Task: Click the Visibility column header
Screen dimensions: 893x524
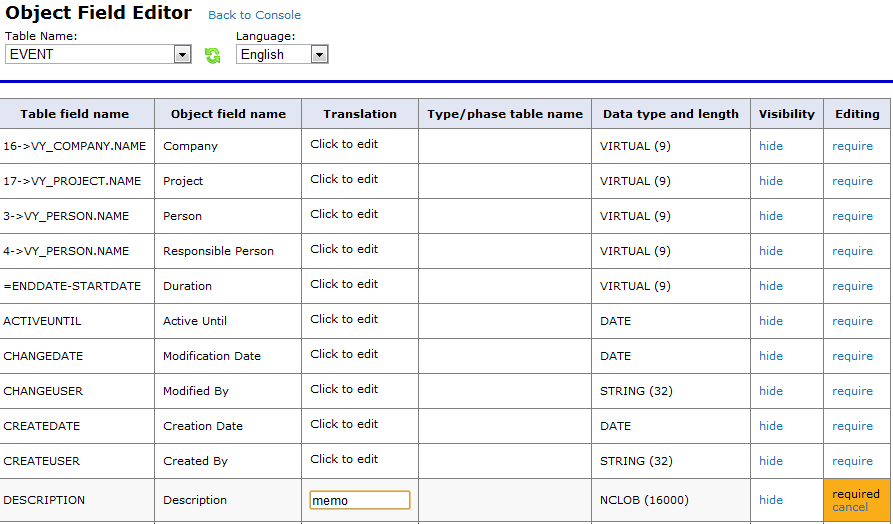Action: click(787, 114)
